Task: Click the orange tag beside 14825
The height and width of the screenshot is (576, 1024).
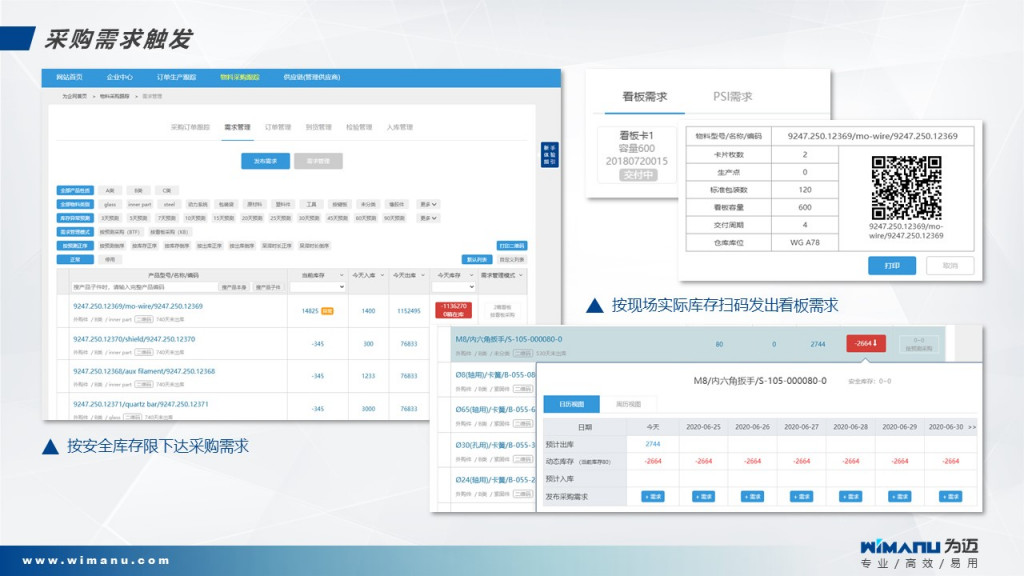Action: (327, 311)
